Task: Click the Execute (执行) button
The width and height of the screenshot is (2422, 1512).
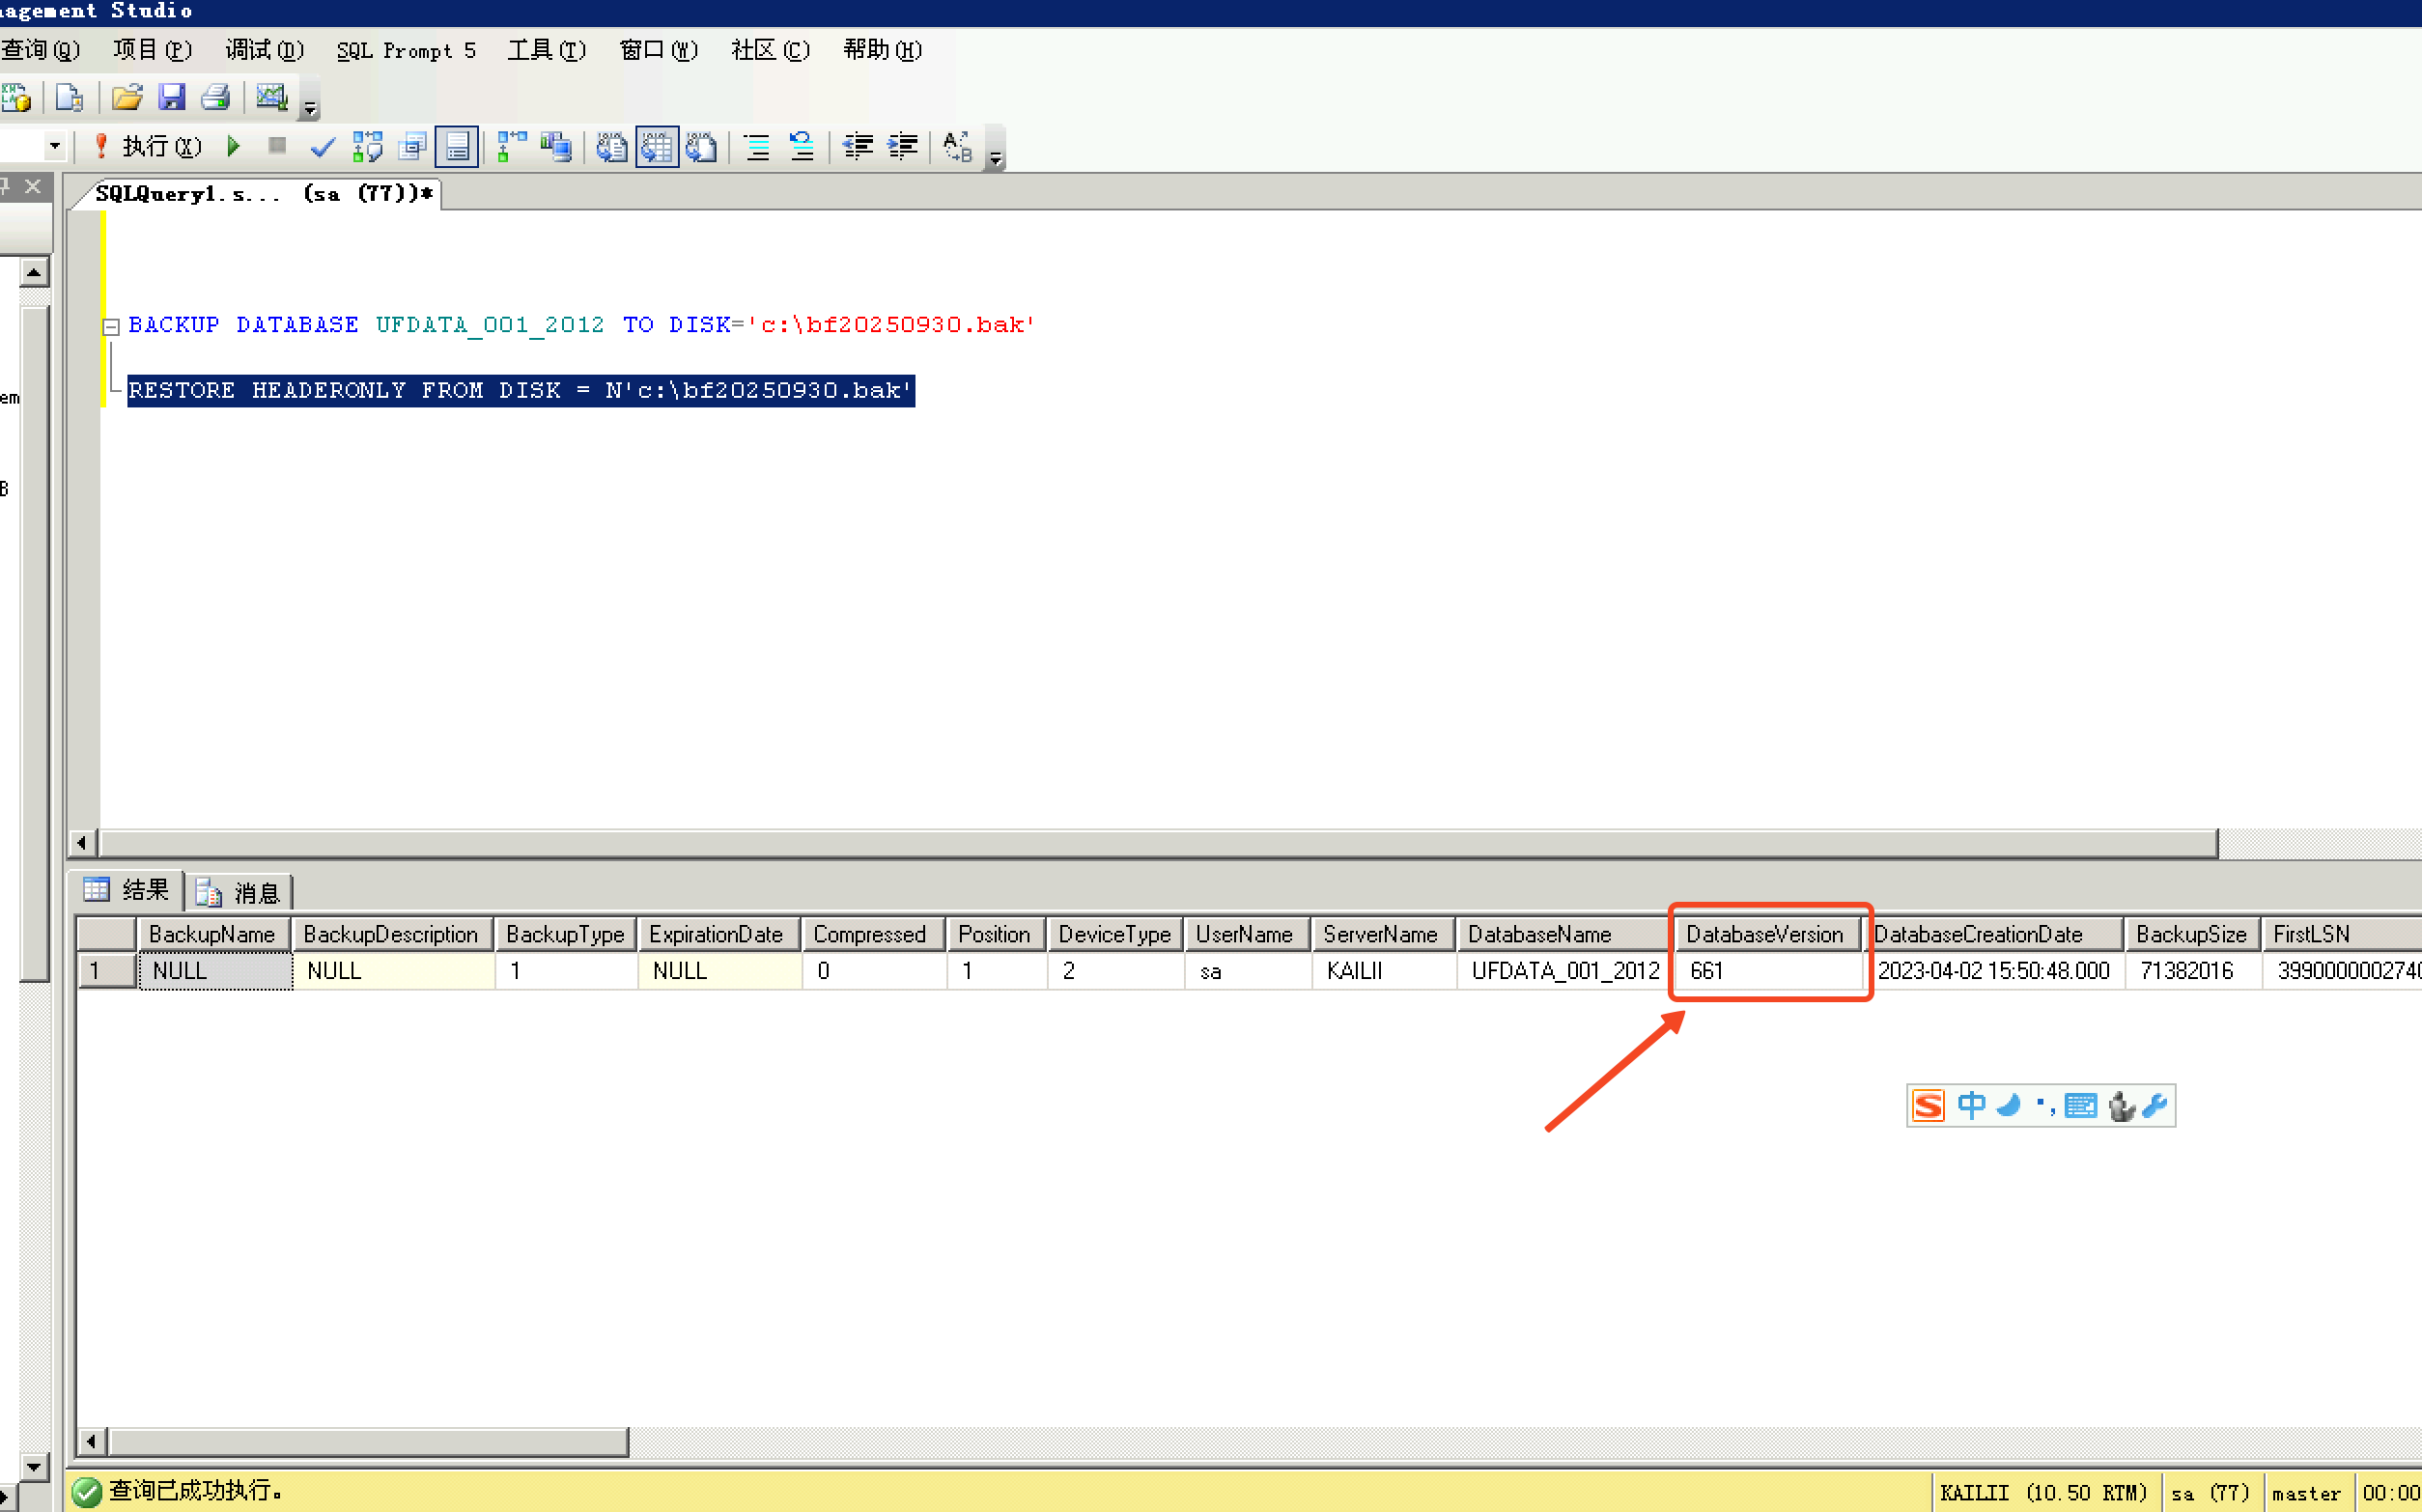Action: 149,147
